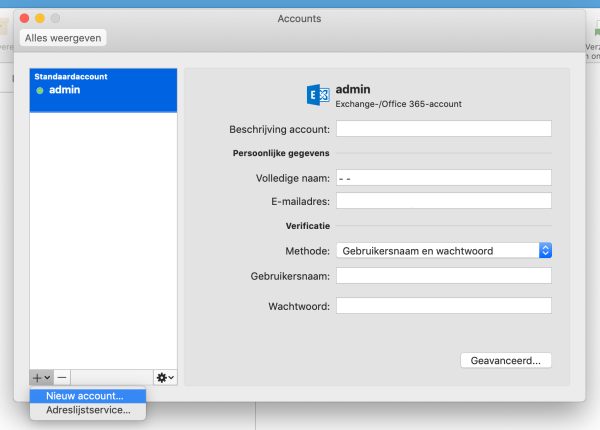Click the 'Beschrijving account' text field
The height and width of the screenshot is (430, 600).
(x=444, y=128)
